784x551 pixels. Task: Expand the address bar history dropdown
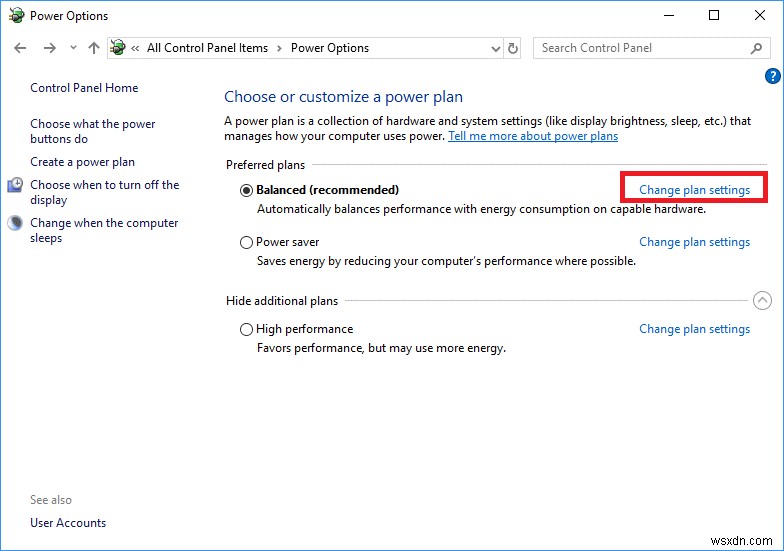tap(496, 48)
